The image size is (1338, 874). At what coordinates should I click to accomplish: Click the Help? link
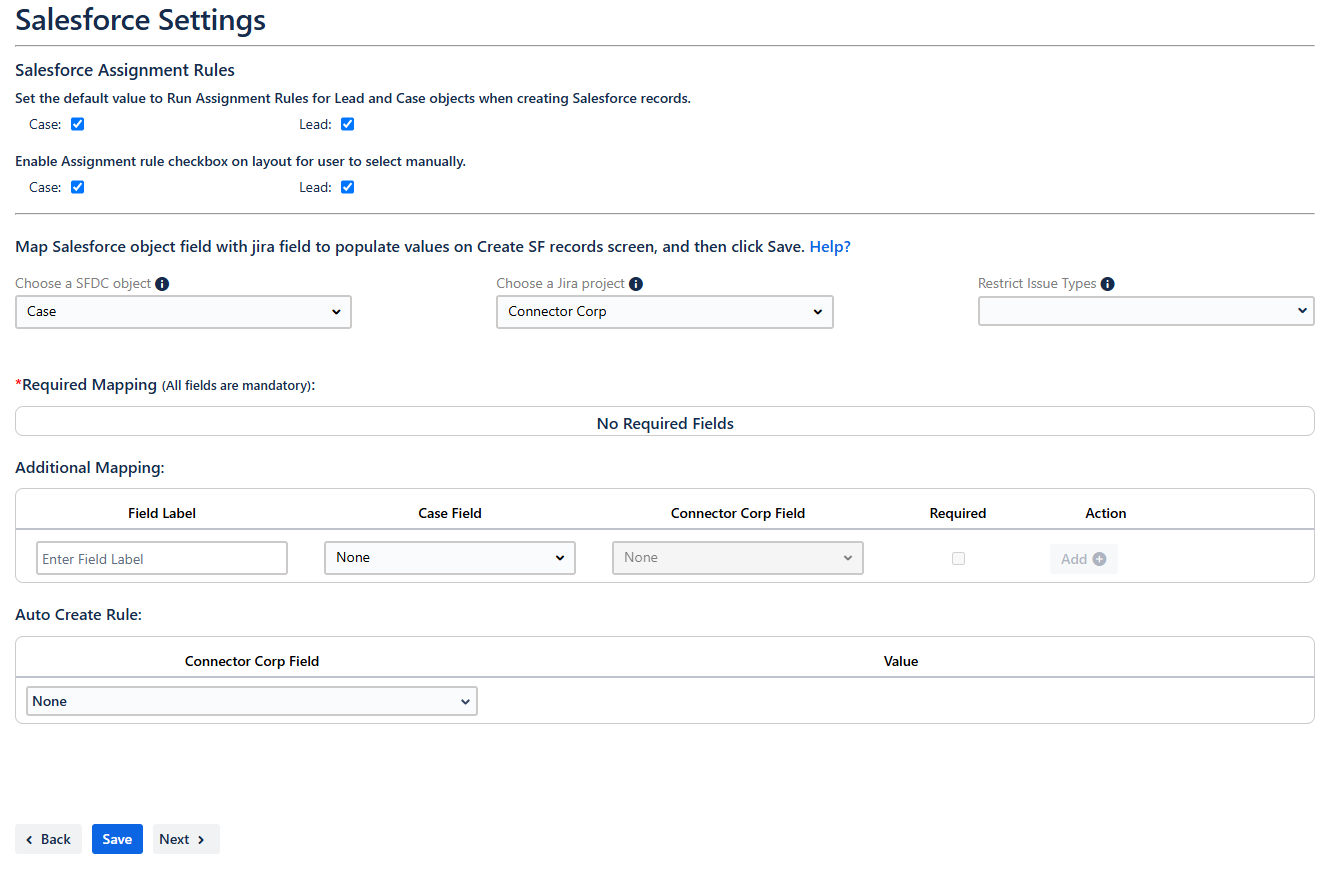pyautogui.click(x=830, y=247)
